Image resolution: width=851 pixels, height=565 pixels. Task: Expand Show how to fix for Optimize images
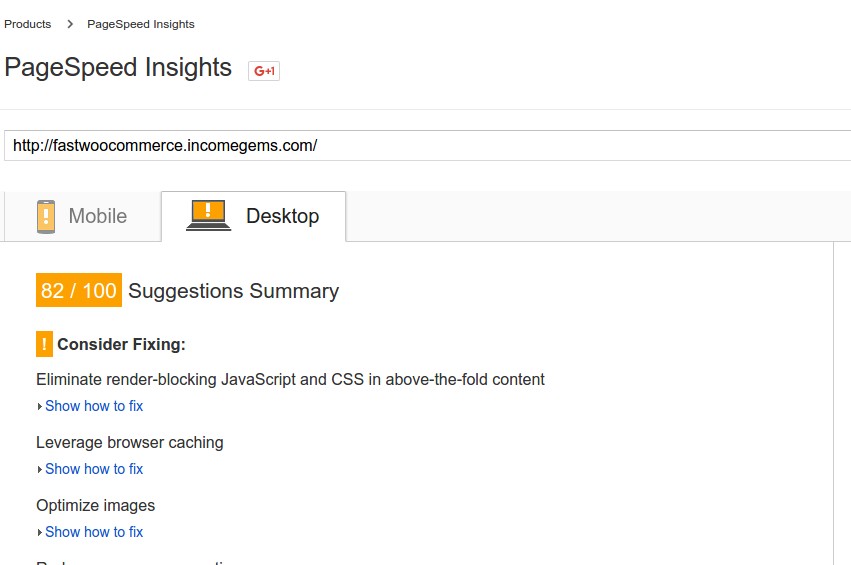point(94,532)
